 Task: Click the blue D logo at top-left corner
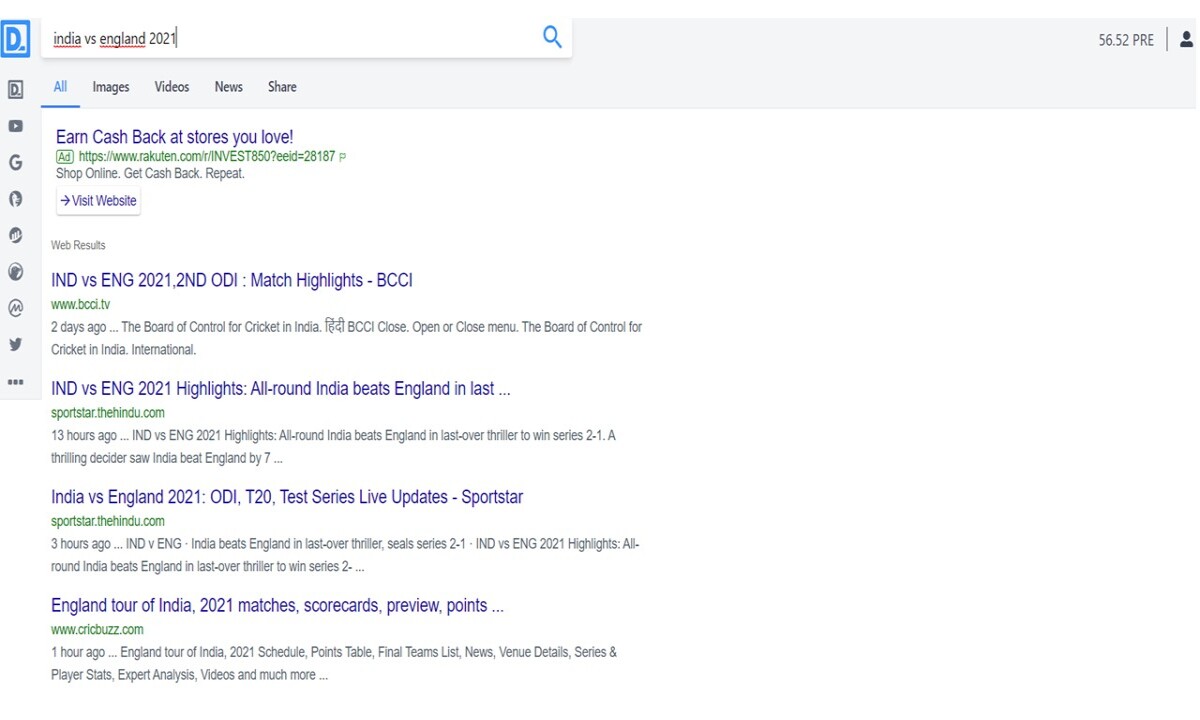pos(16,39)
